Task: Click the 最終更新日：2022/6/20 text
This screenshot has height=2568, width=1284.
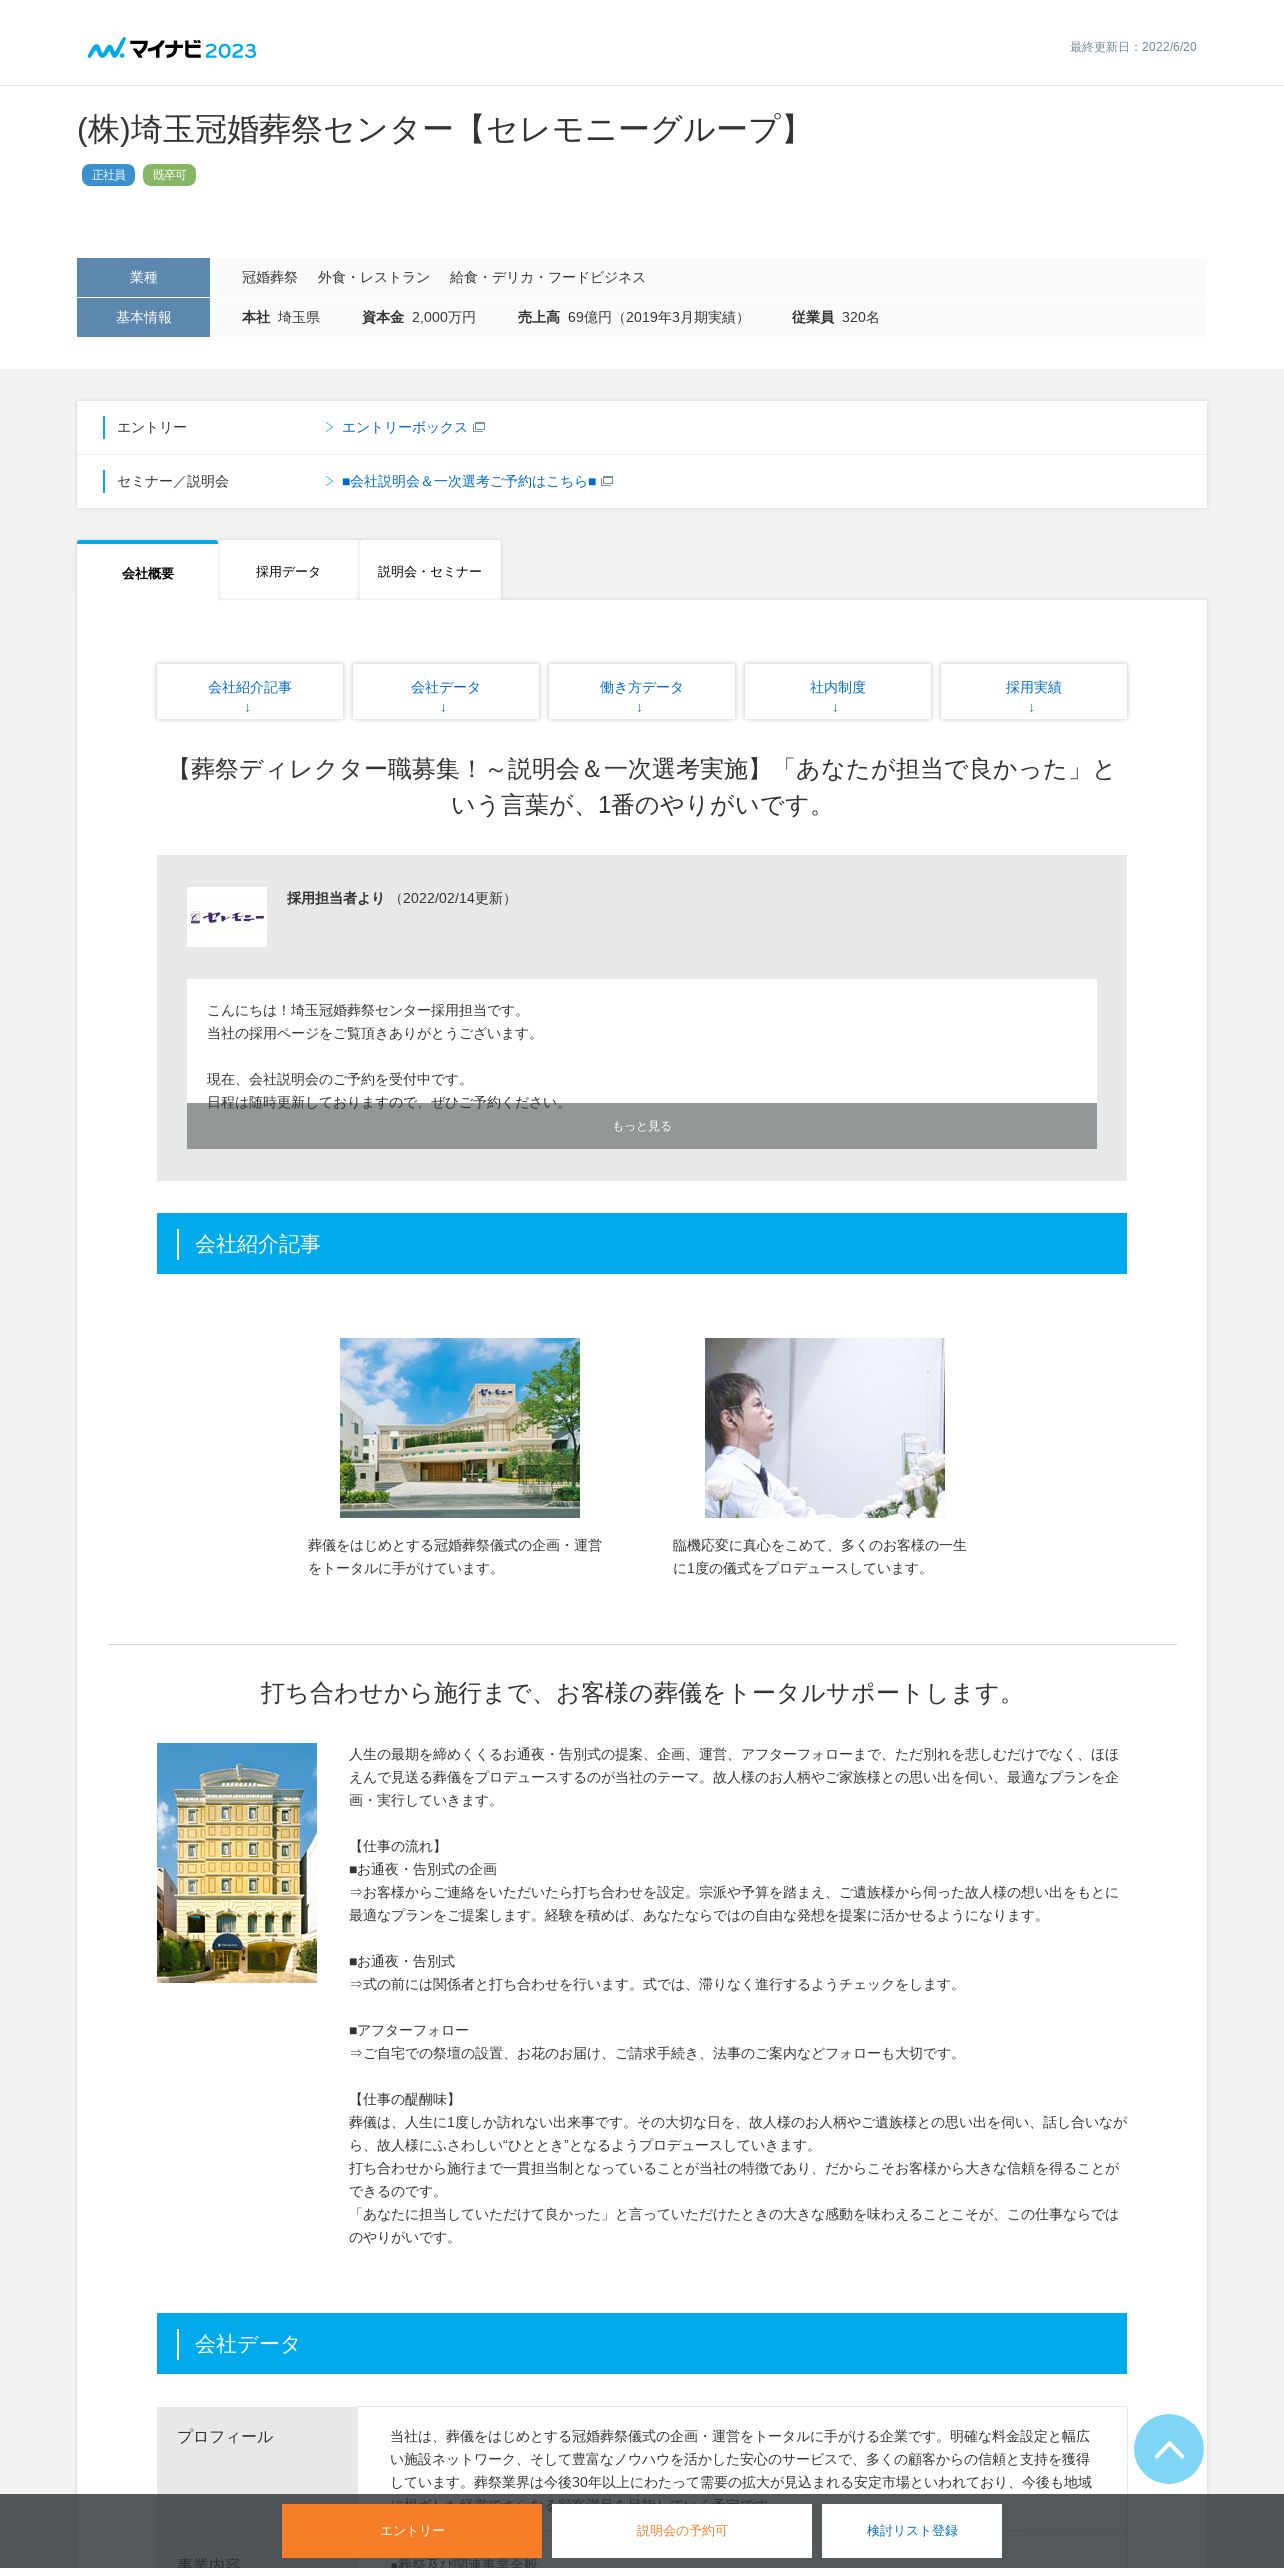Action: (x=1133, y=47)
